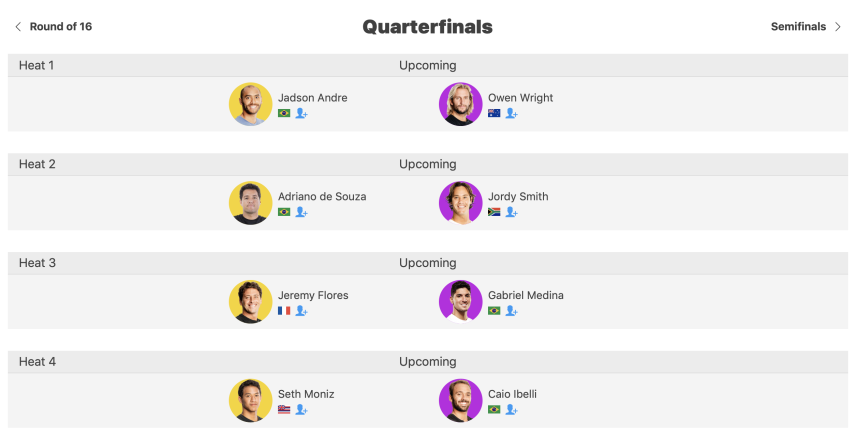The height and width of the screenshot is (438, 856).
Task: Follow Jadson Andre via add-user icon
Action: click(301, 113)
